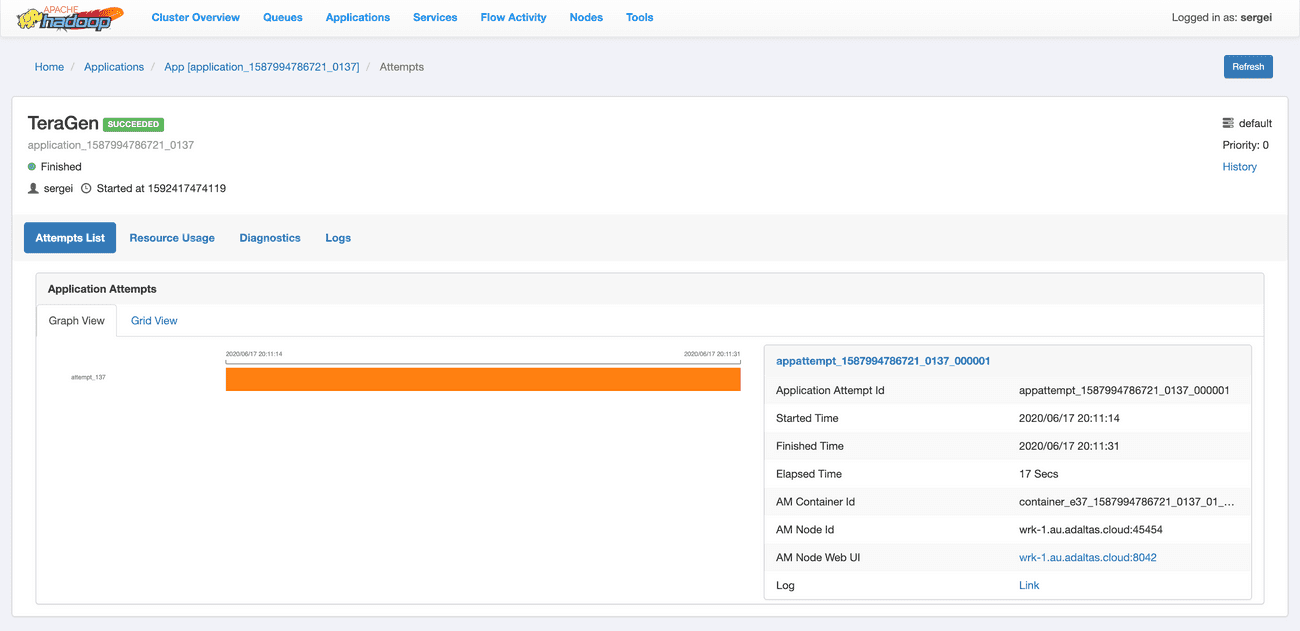Click the queue icon beside default
1300x631 pixels.
click(1228, 124)
